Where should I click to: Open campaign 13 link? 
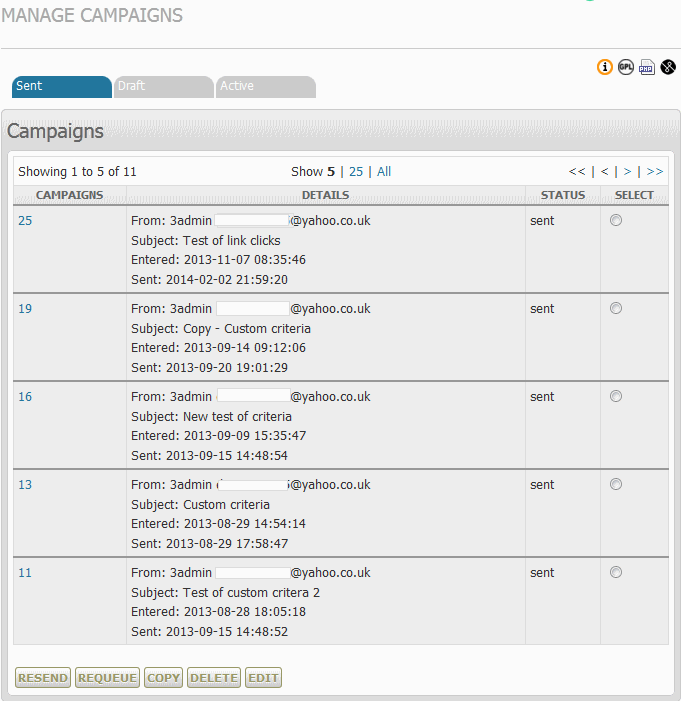(25, 485)
